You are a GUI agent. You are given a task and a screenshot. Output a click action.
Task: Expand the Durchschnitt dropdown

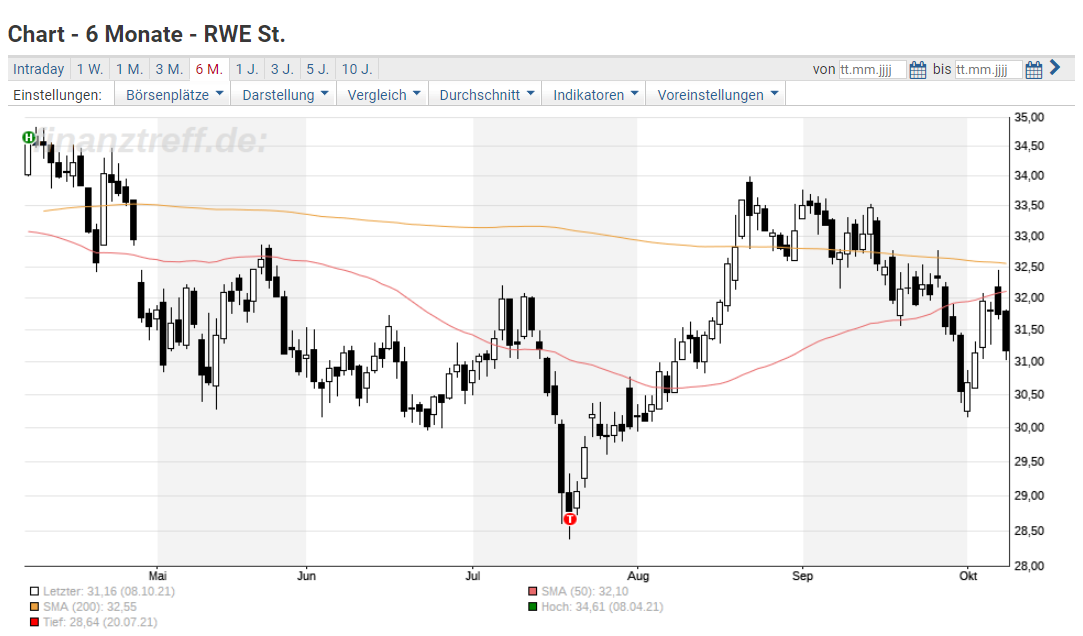point(486,95)
